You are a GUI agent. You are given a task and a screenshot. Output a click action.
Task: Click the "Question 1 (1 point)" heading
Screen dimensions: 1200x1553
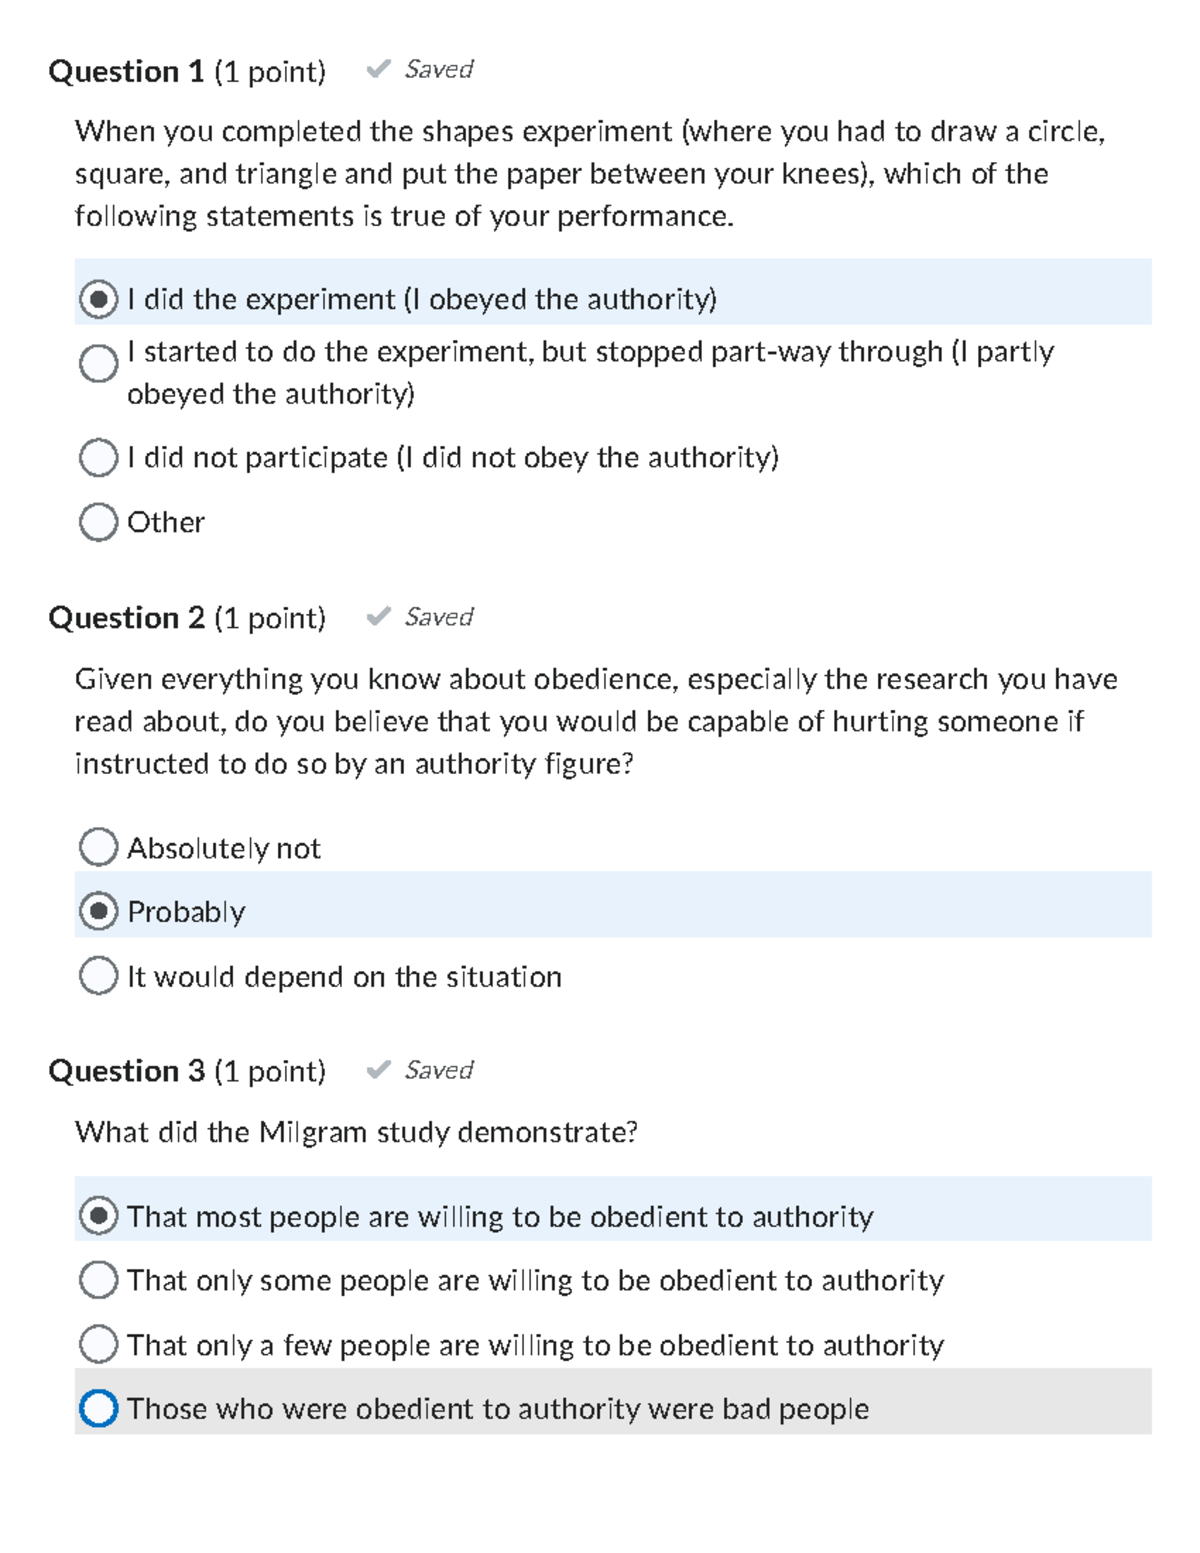(x=190, y=69)
